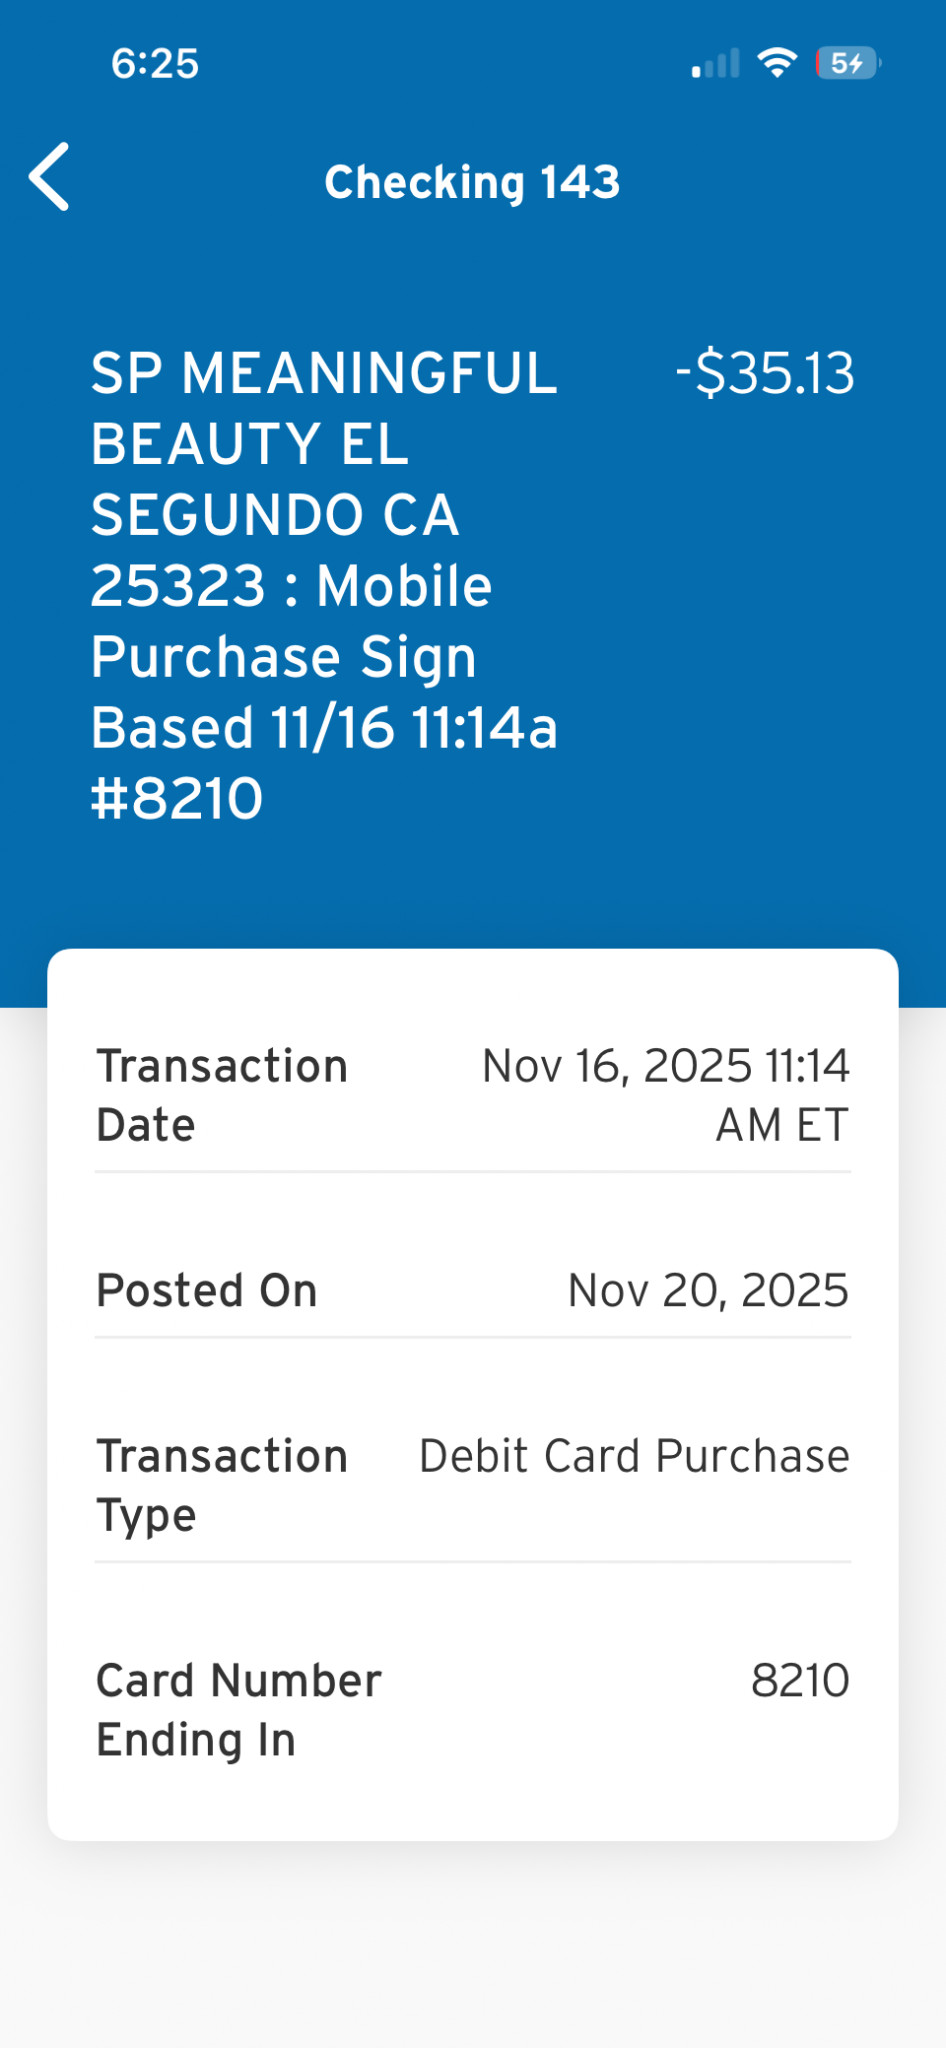Tap the back arrow chevron
The height and width of the screenshot is (2048, 946).
tap(50, 177)
